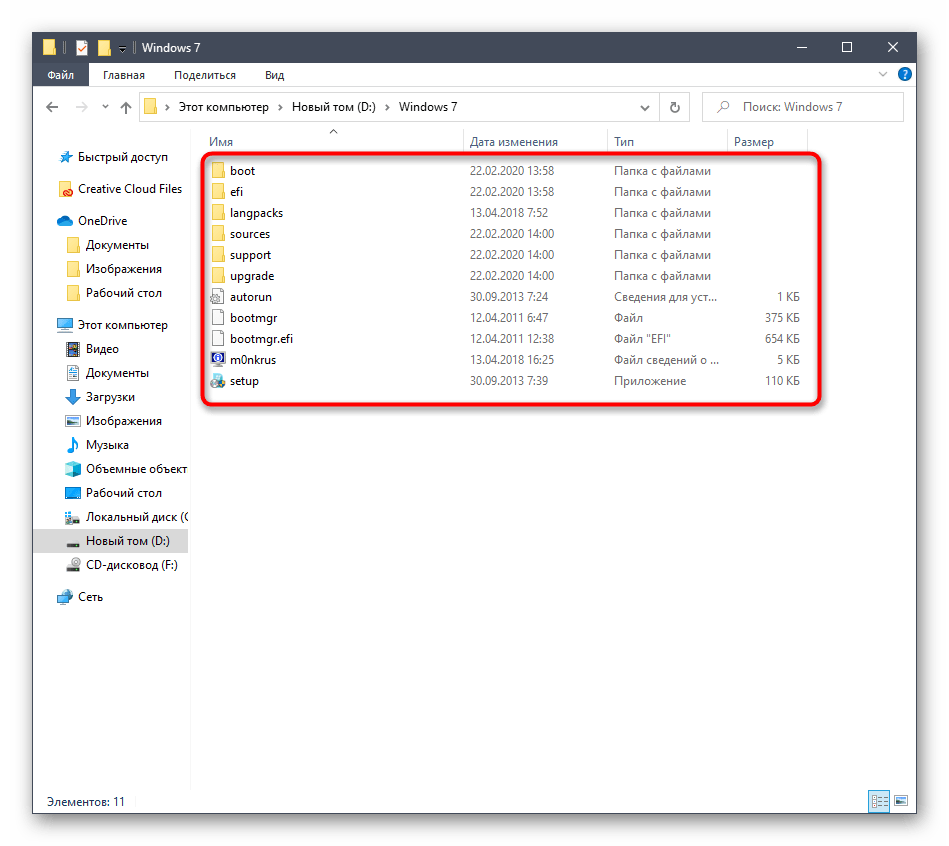Open Загрузки in the sidebar
Viewport: 949px width, 846px height.
(x=100, y=397)
